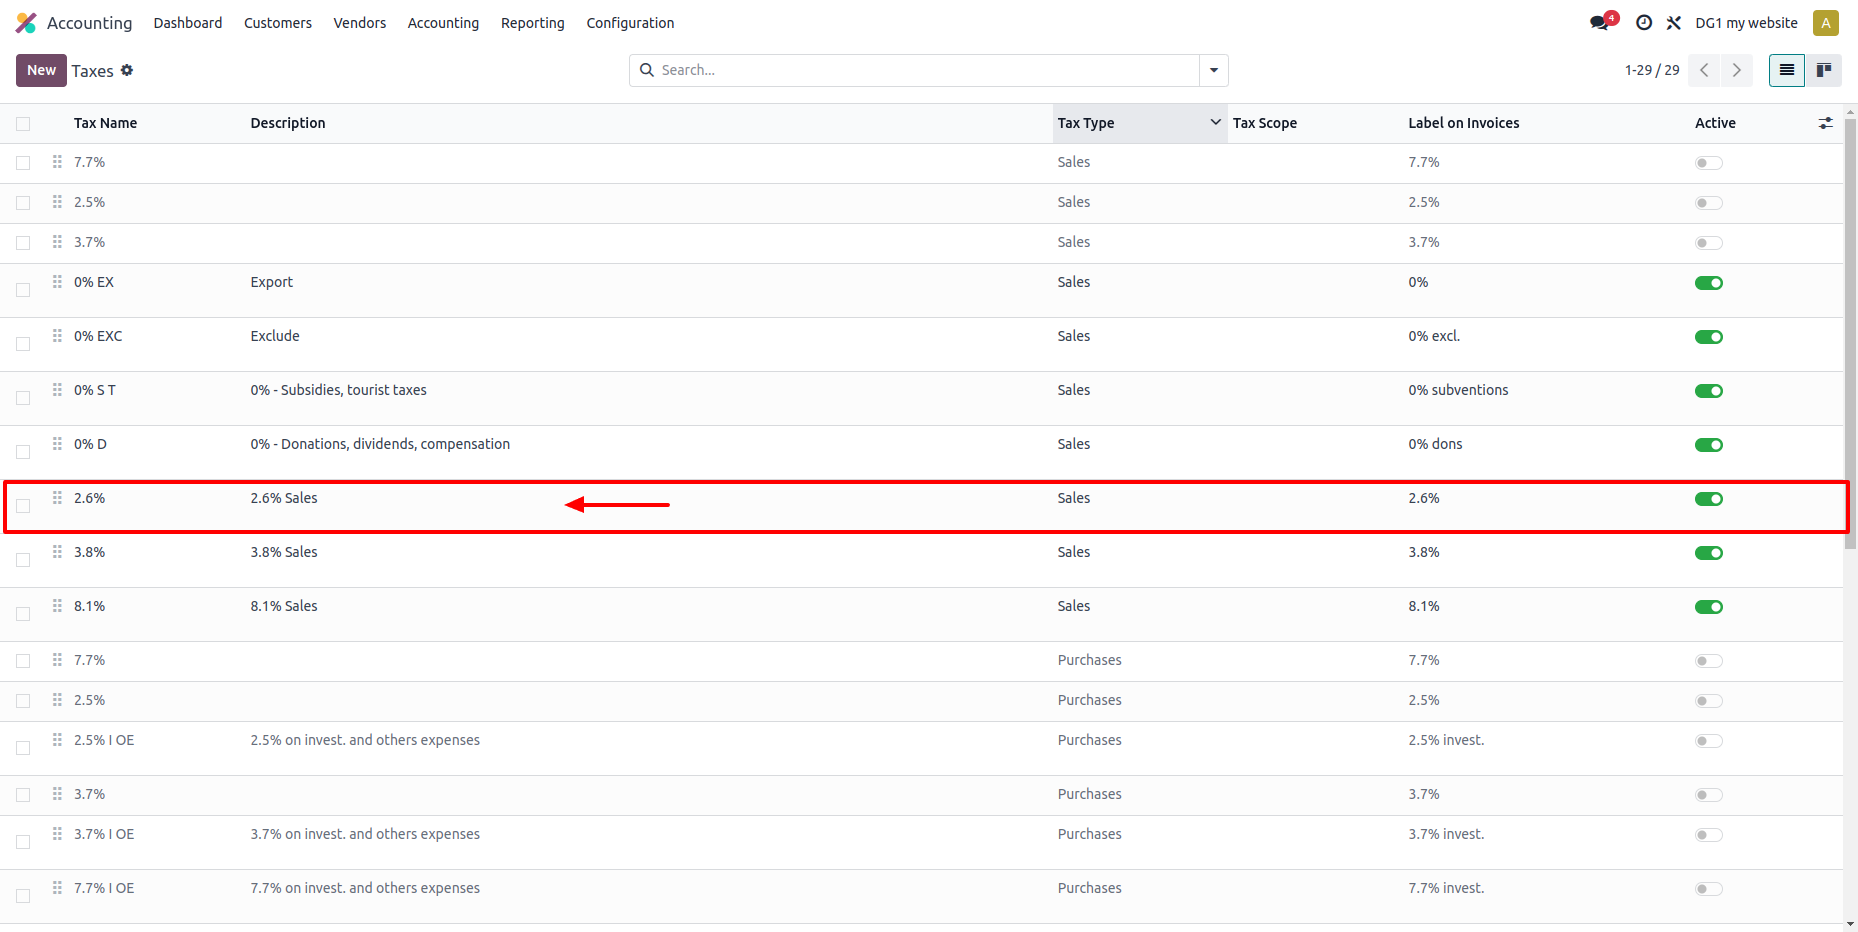Grab the drag handle of 3.7% Sales row
The image size is (1858, 932).
pos(57,242)
